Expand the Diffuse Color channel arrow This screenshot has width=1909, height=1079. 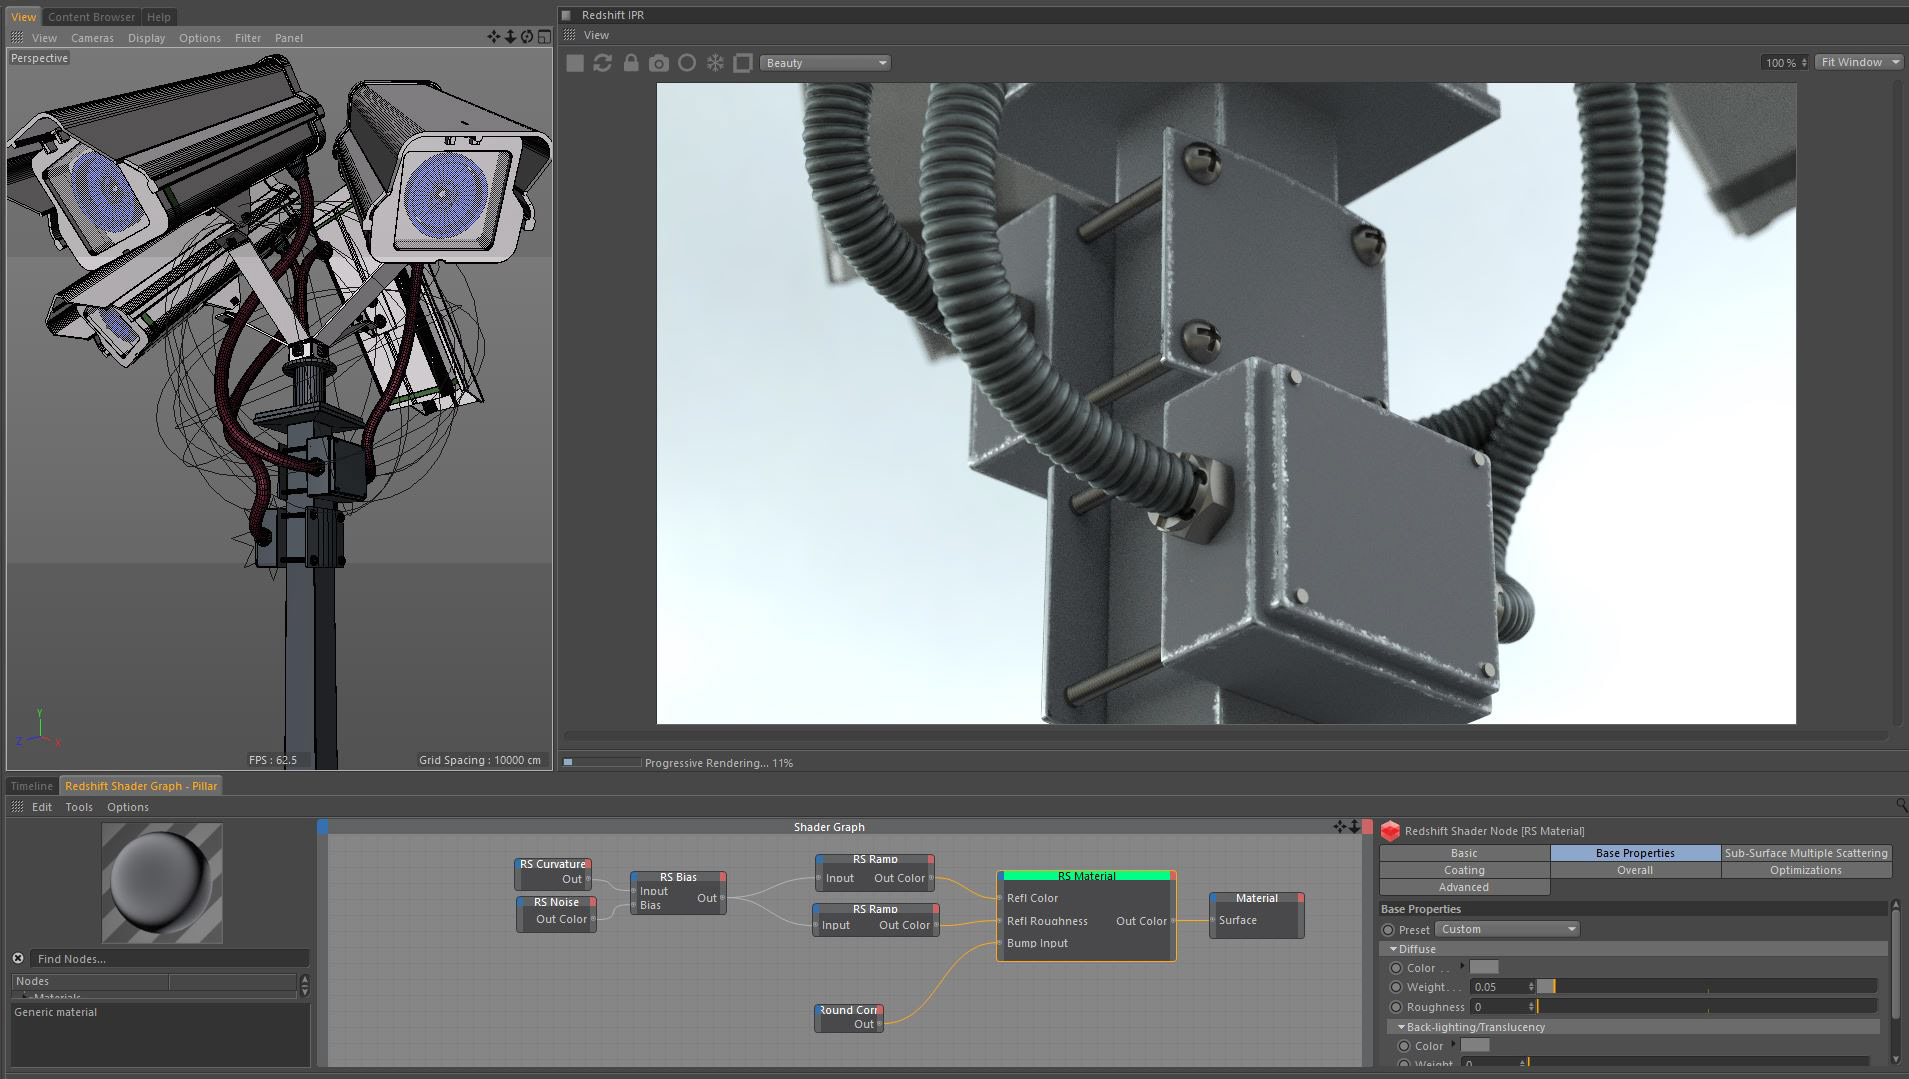click(x=1462, y=966)
